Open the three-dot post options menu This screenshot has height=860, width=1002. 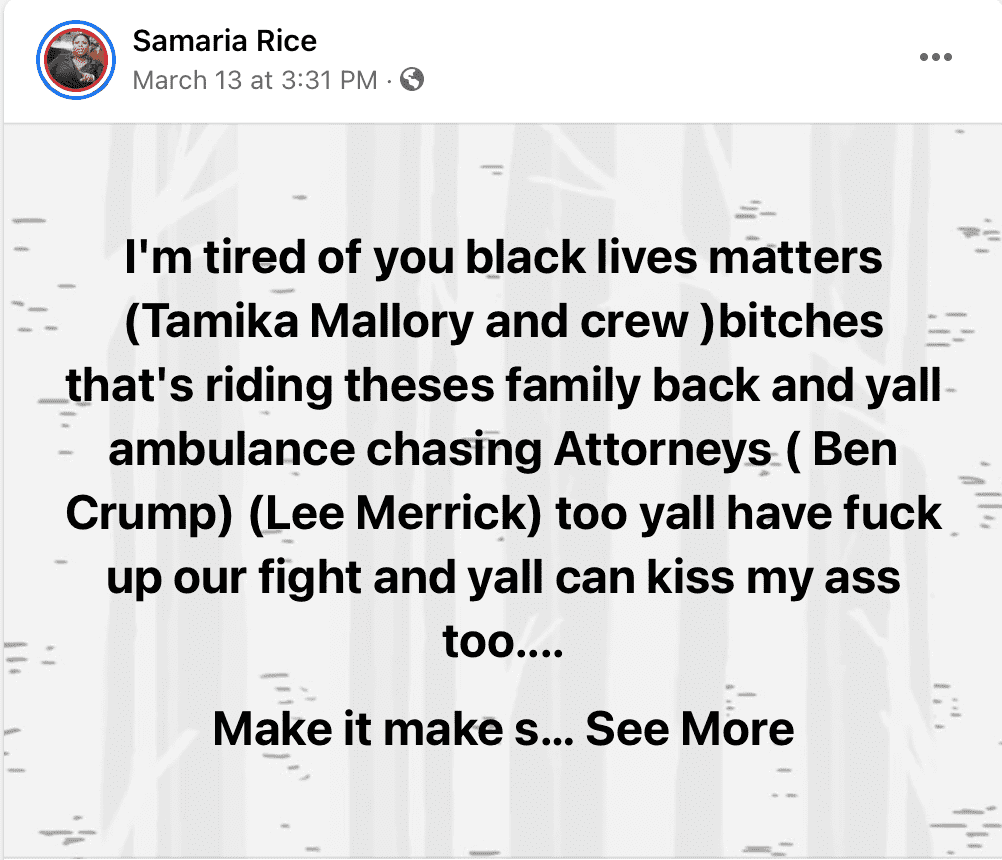coord(935,57)
